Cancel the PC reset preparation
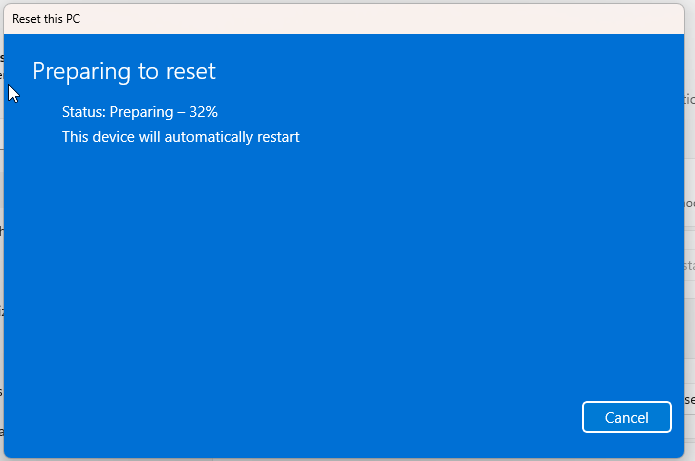 coord(626,417)
